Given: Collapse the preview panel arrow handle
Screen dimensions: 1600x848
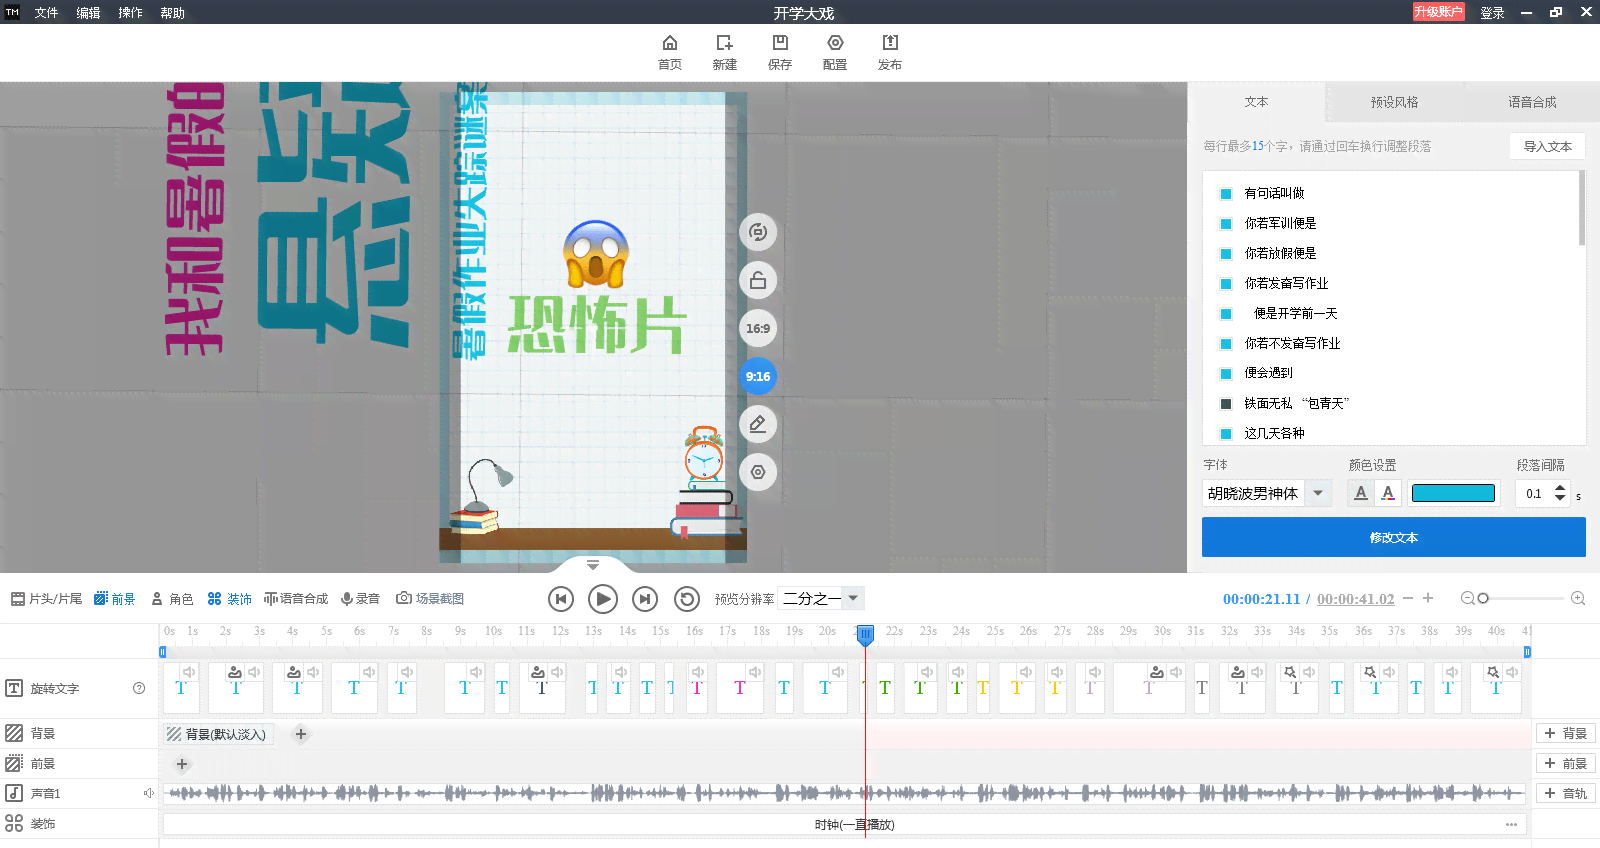Looking at the screenshot, I should pos(593,565).
